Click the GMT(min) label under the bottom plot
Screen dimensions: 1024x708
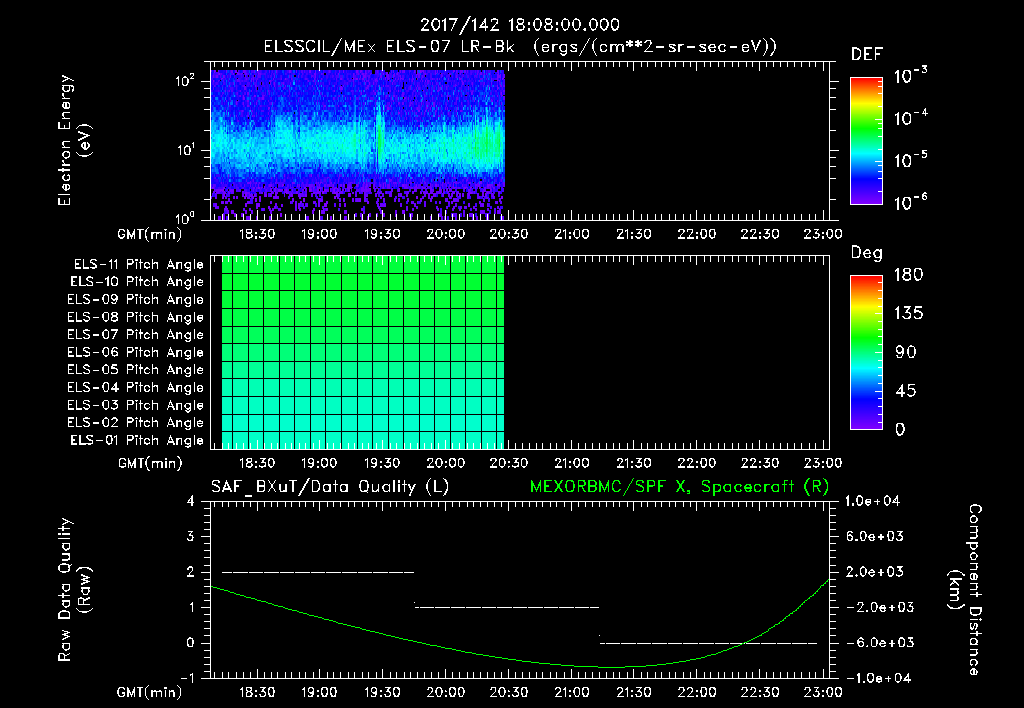pos(149,692)
